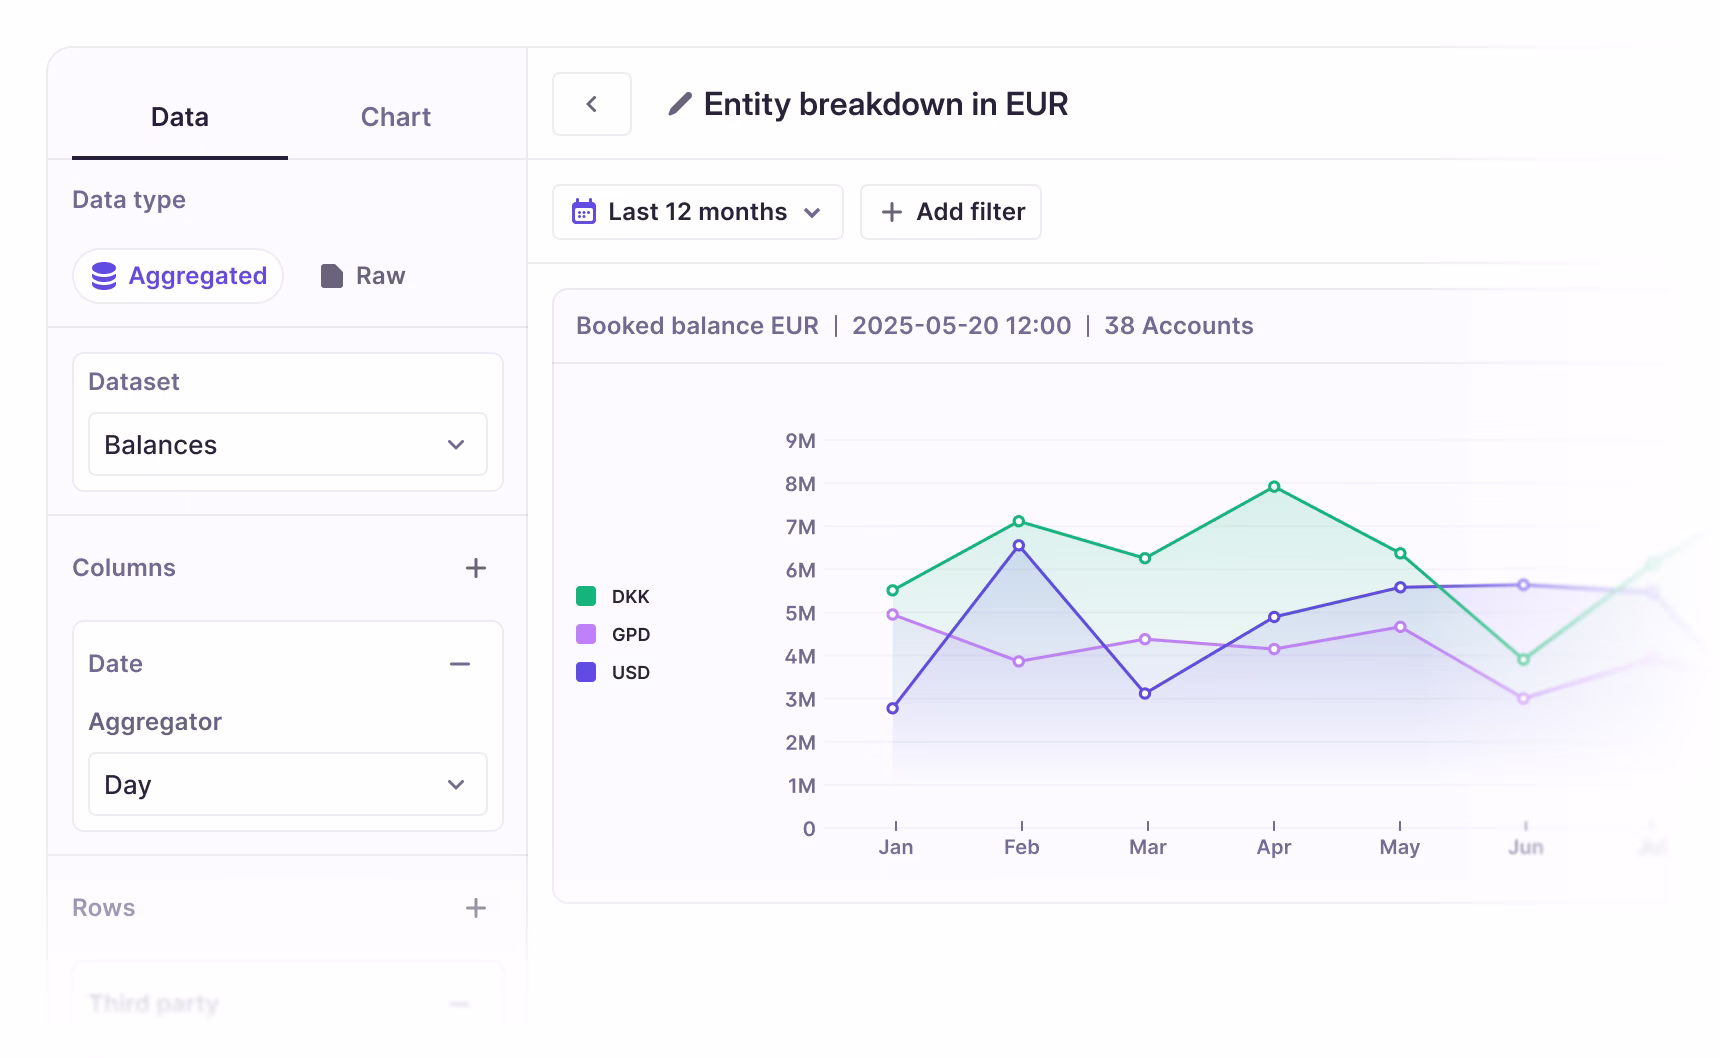Click the Aggregated database stack icon
Viewport: 1720px width, 1058px height.
coord(104,276)
